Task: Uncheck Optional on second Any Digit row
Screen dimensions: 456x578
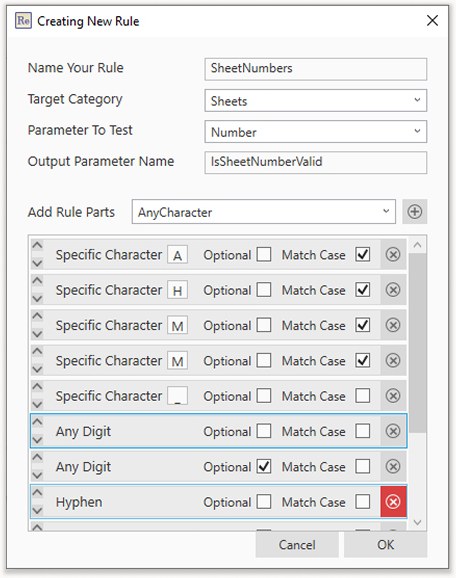Action: (x=264, y=466)
